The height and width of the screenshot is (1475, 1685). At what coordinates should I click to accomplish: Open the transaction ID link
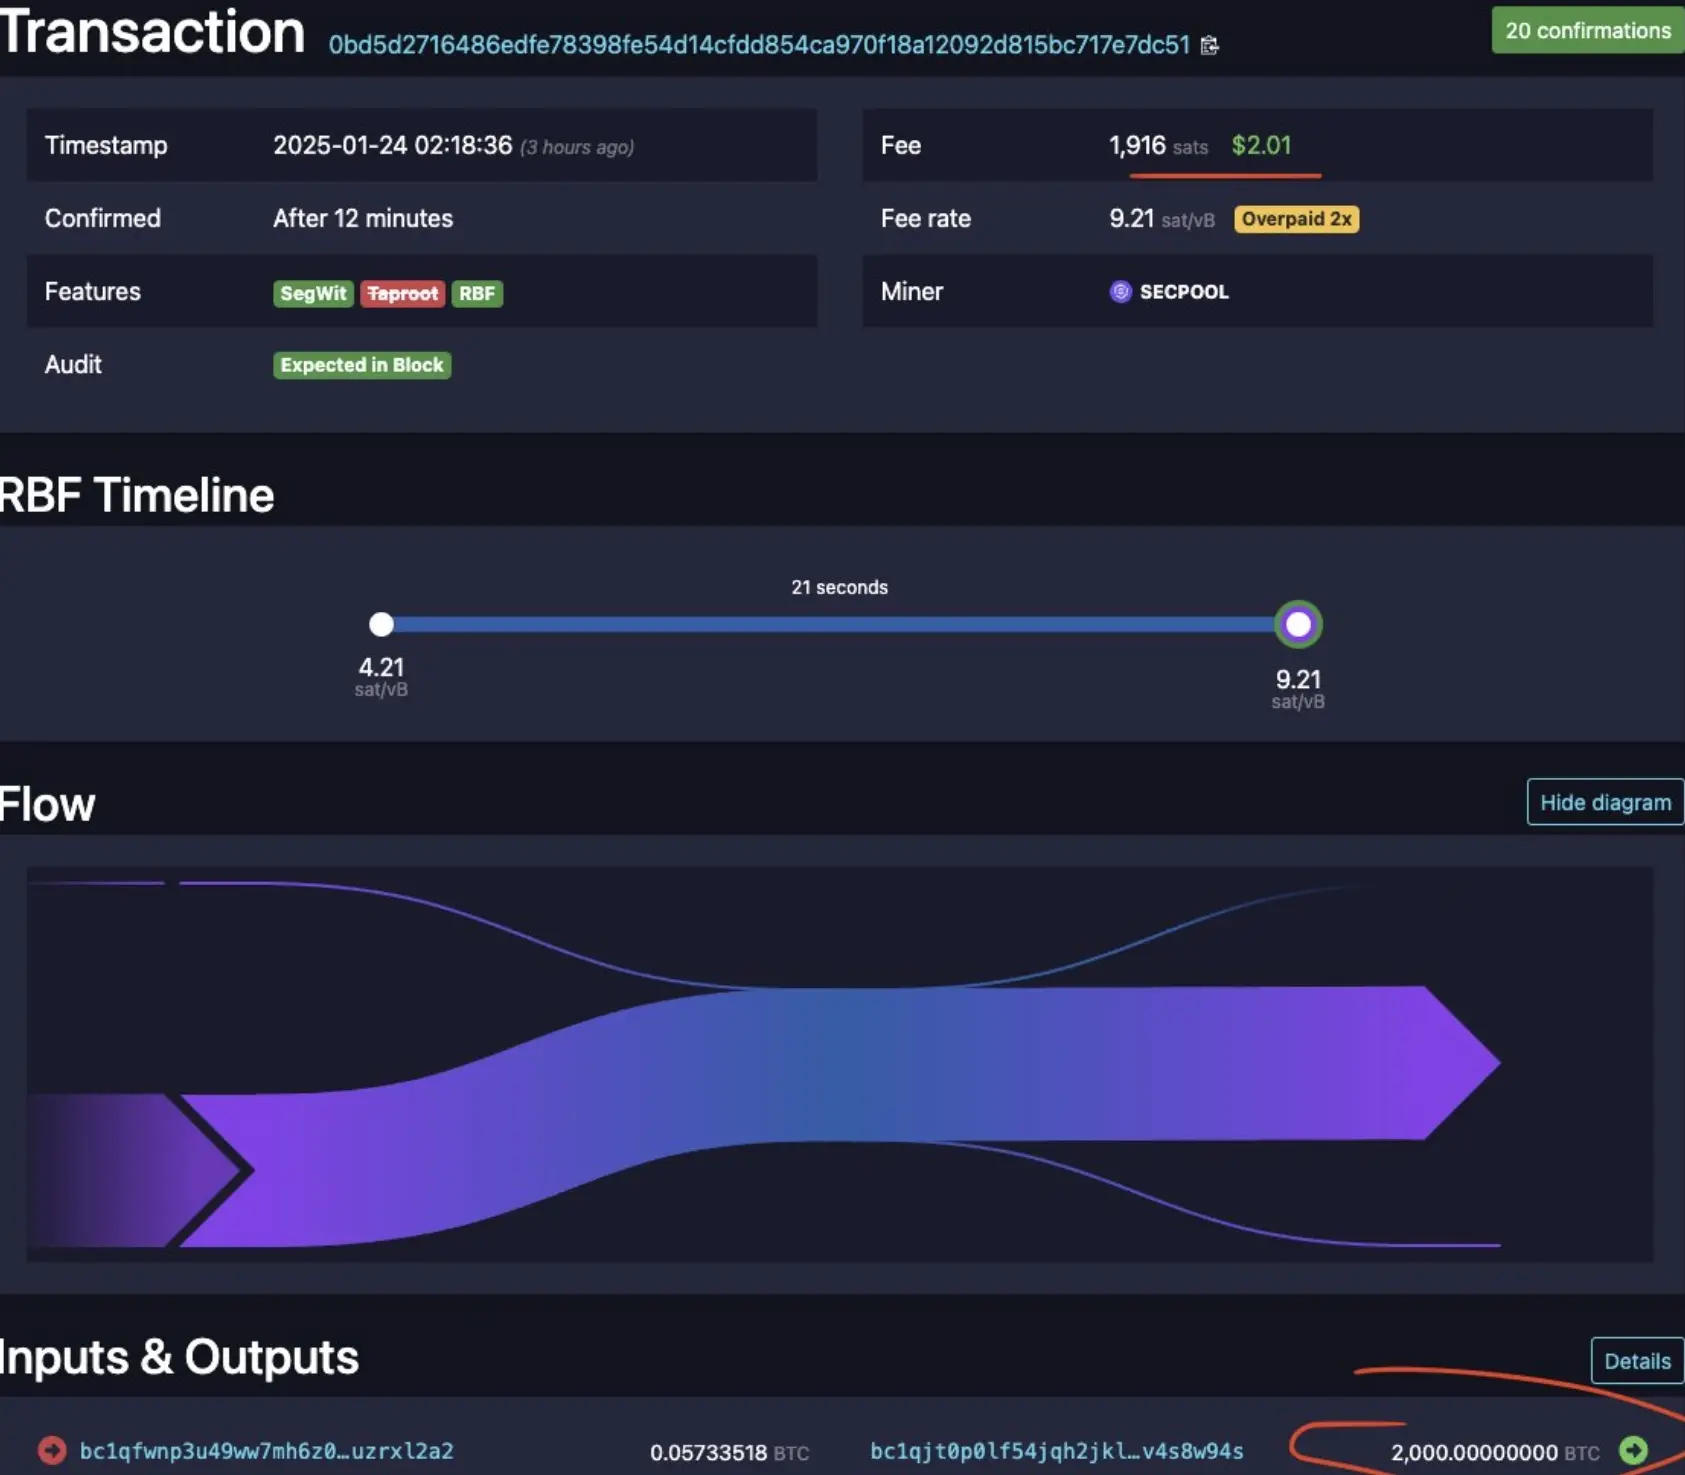760,45
